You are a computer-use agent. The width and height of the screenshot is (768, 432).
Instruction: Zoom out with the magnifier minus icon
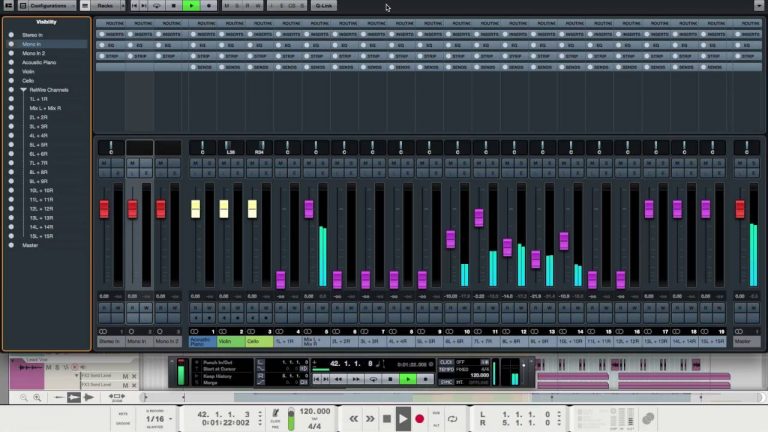(x=24, y=398)
